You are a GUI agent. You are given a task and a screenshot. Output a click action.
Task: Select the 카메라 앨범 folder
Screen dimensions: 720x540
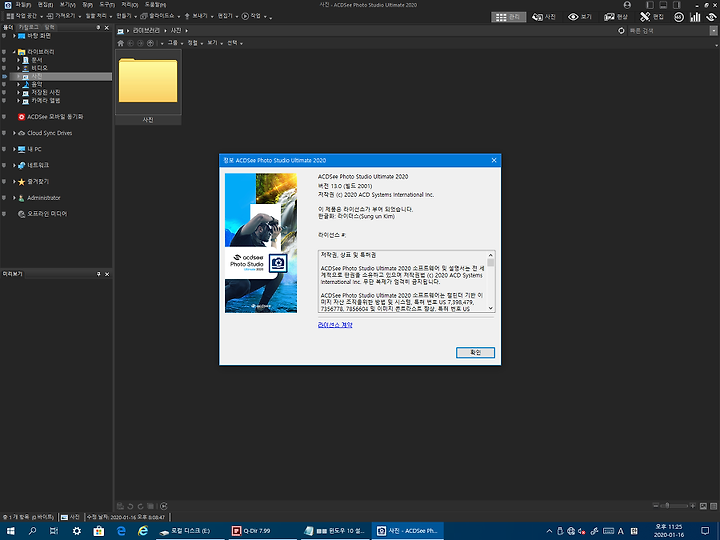pos(45,101)
